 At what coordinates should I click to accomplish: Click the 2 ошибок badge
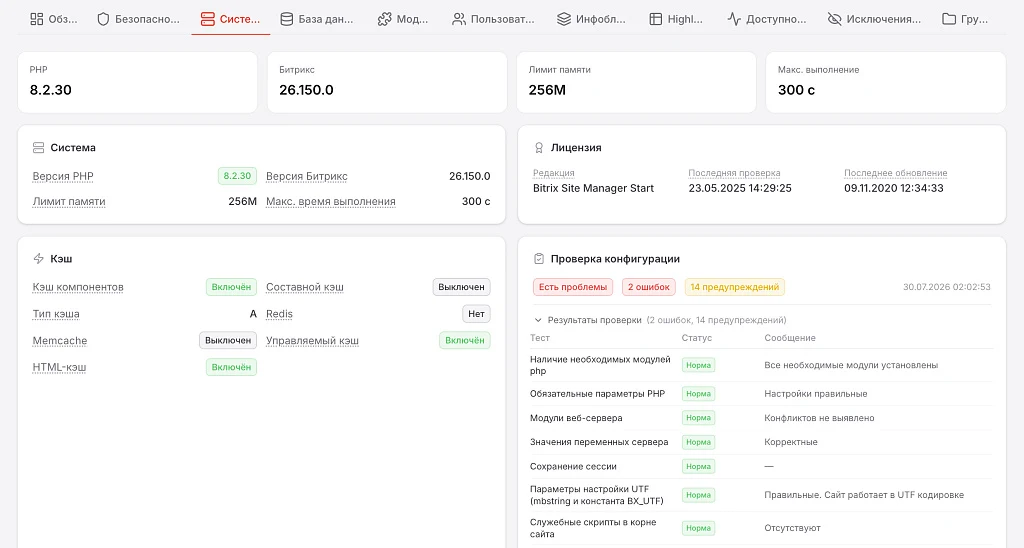tap(648, 287)
